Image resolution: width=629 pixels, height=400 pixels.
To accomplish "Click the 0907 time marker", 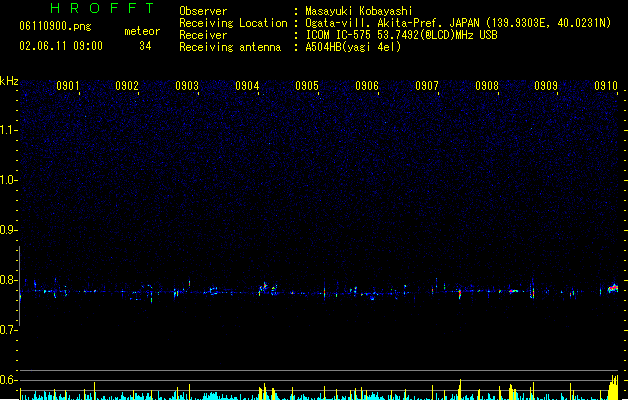I will pyautogui.click(x=427, y=86).
